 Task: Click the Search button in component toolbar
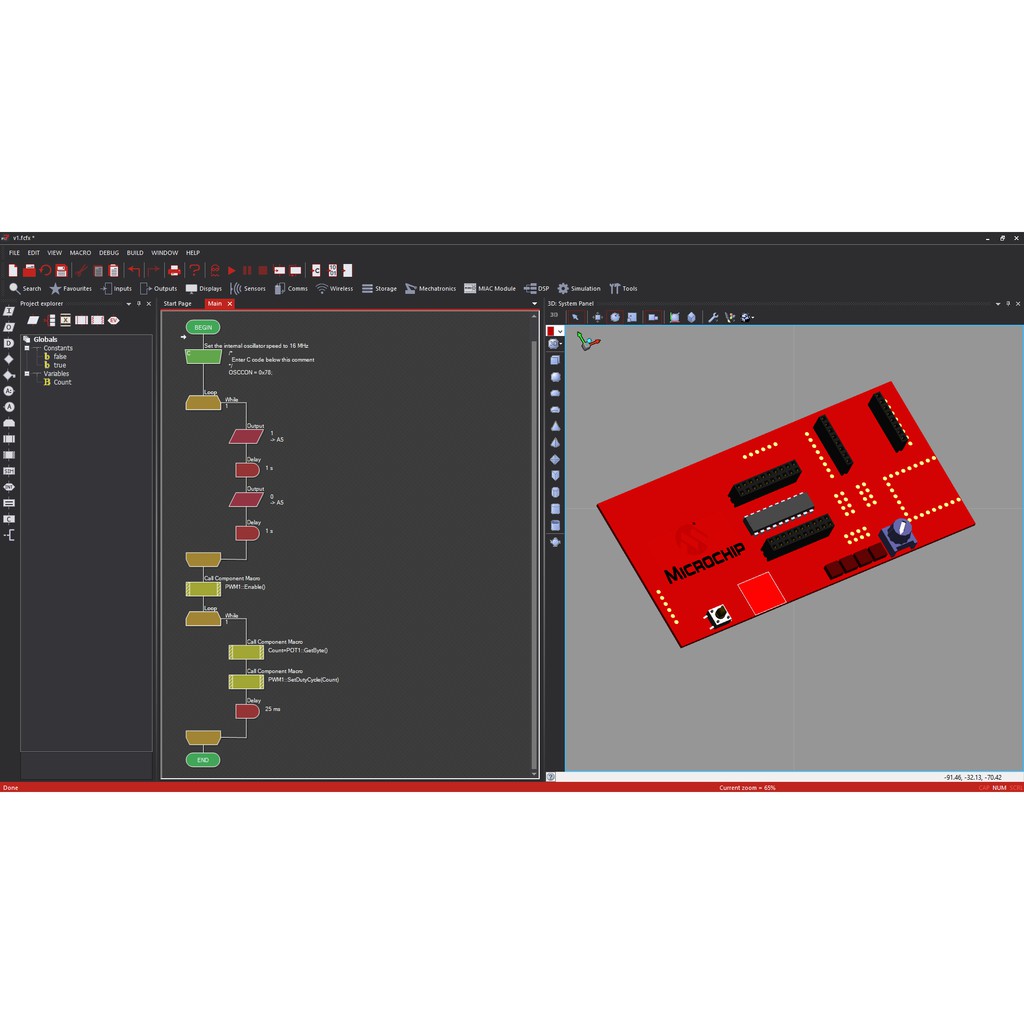(25, 288)
